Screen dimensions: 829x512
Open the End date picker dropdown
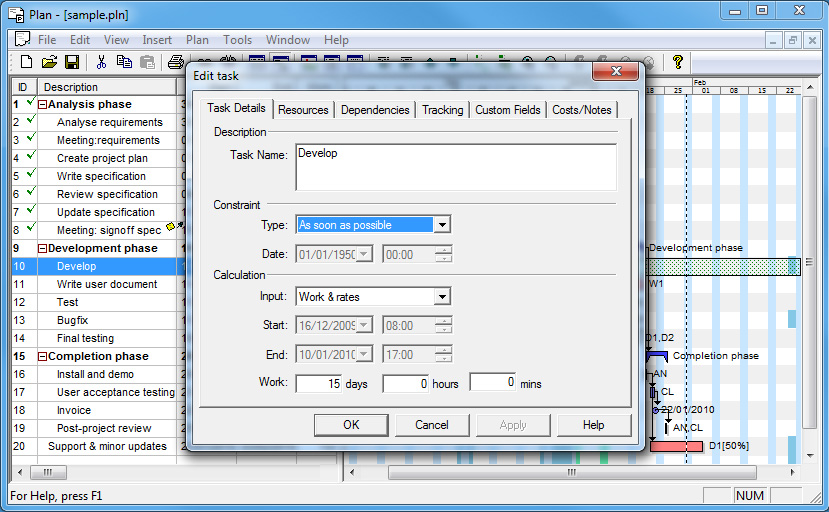pyautogui.click(x=364, y=354)
